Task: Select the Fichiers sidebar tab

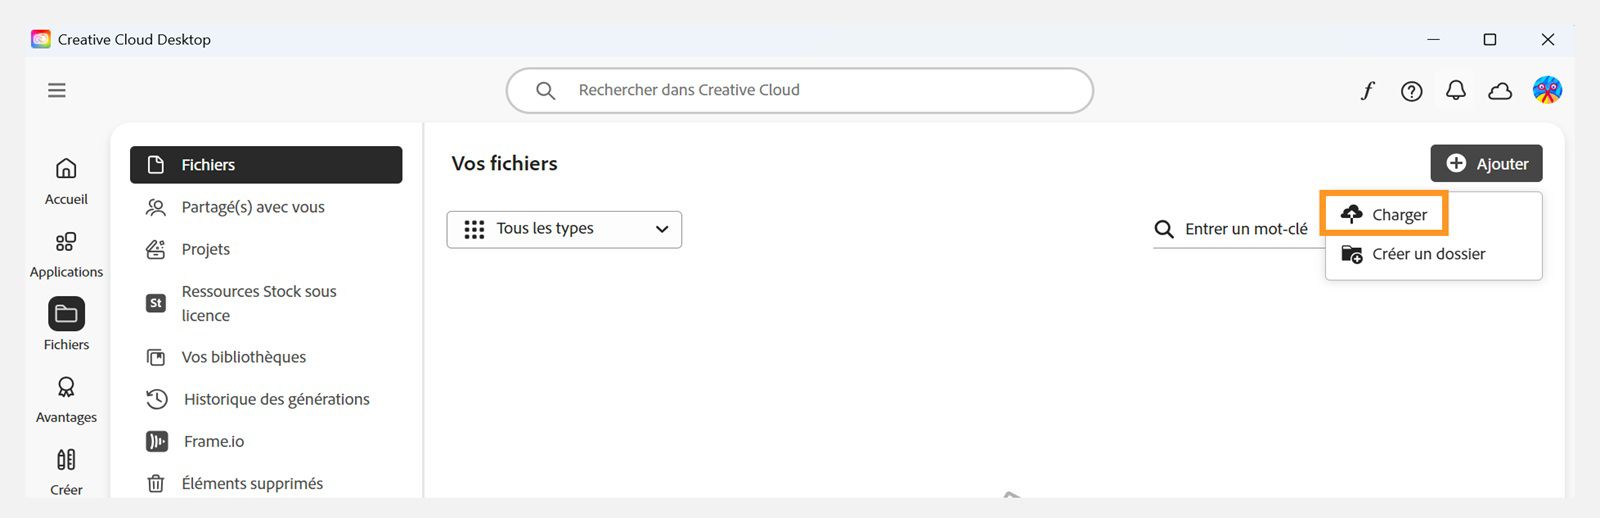Action: [x=266, y=165]
